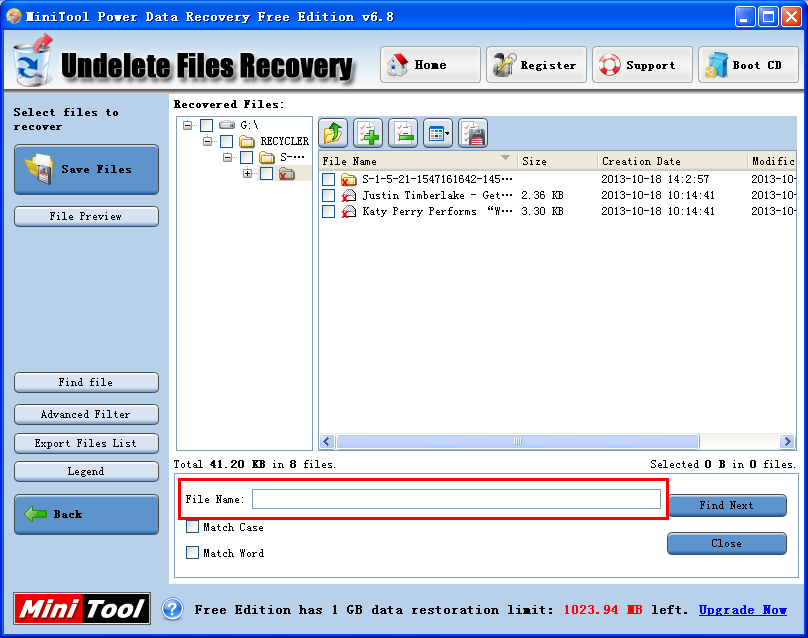Check the RECYCLER folder checkbox

coord(227,141)
